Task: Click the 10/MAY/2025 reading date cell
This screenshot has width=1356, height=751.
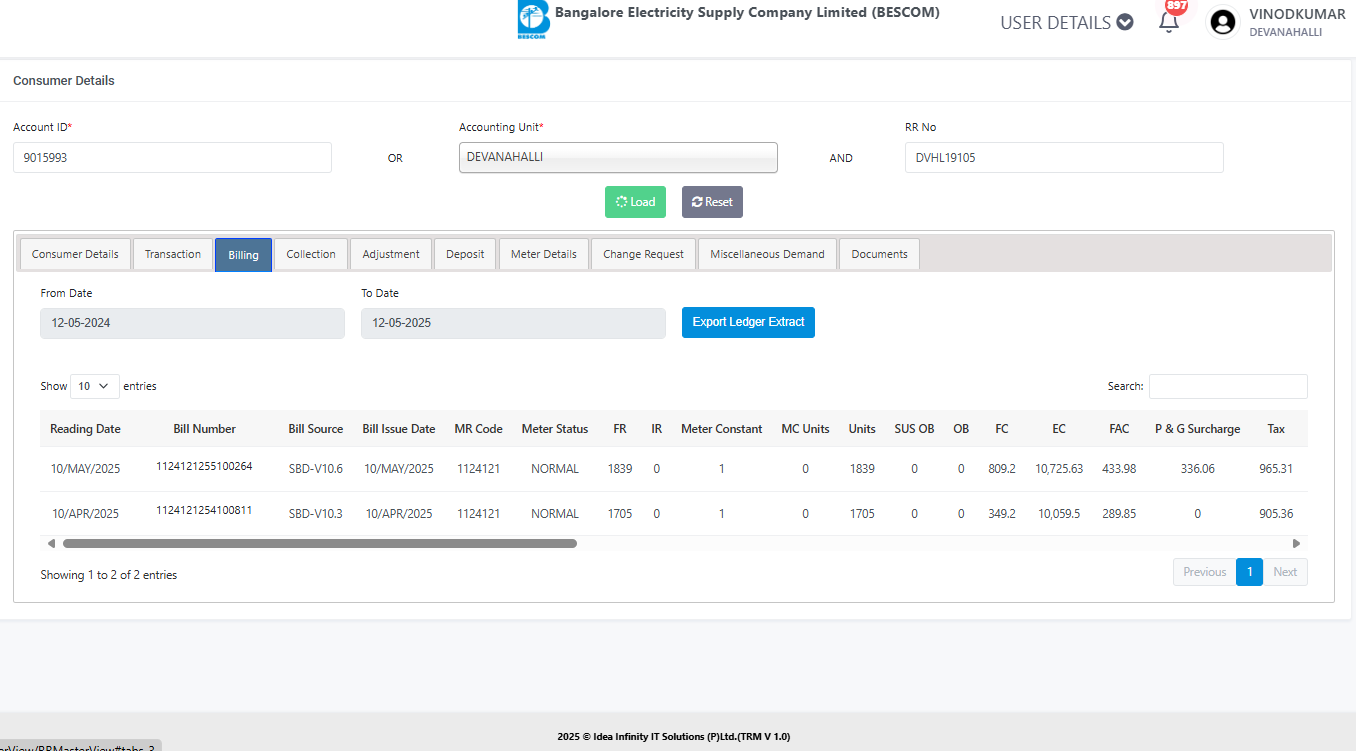Action: [85, 469]
